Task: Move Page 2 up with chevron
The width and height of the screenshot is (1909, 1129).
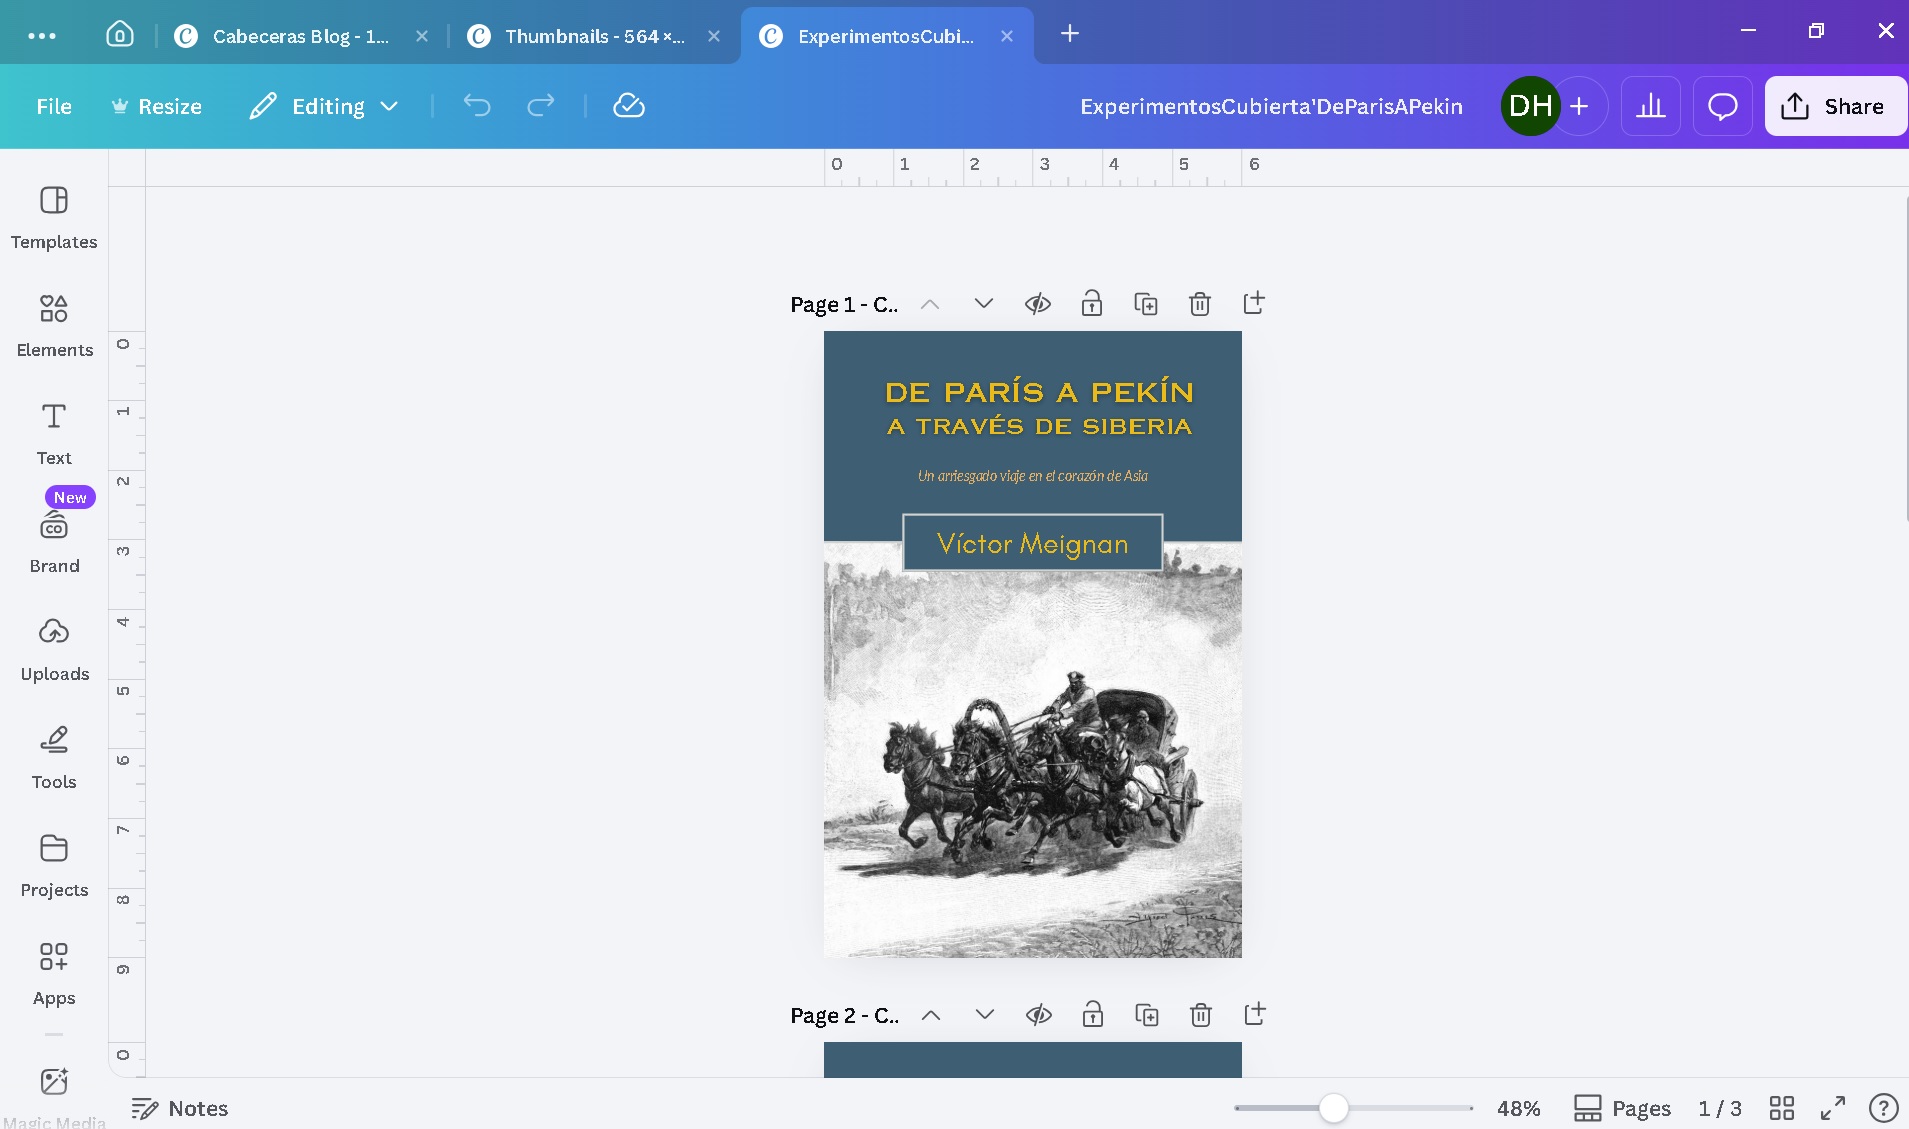Action: pos(931,1016)
